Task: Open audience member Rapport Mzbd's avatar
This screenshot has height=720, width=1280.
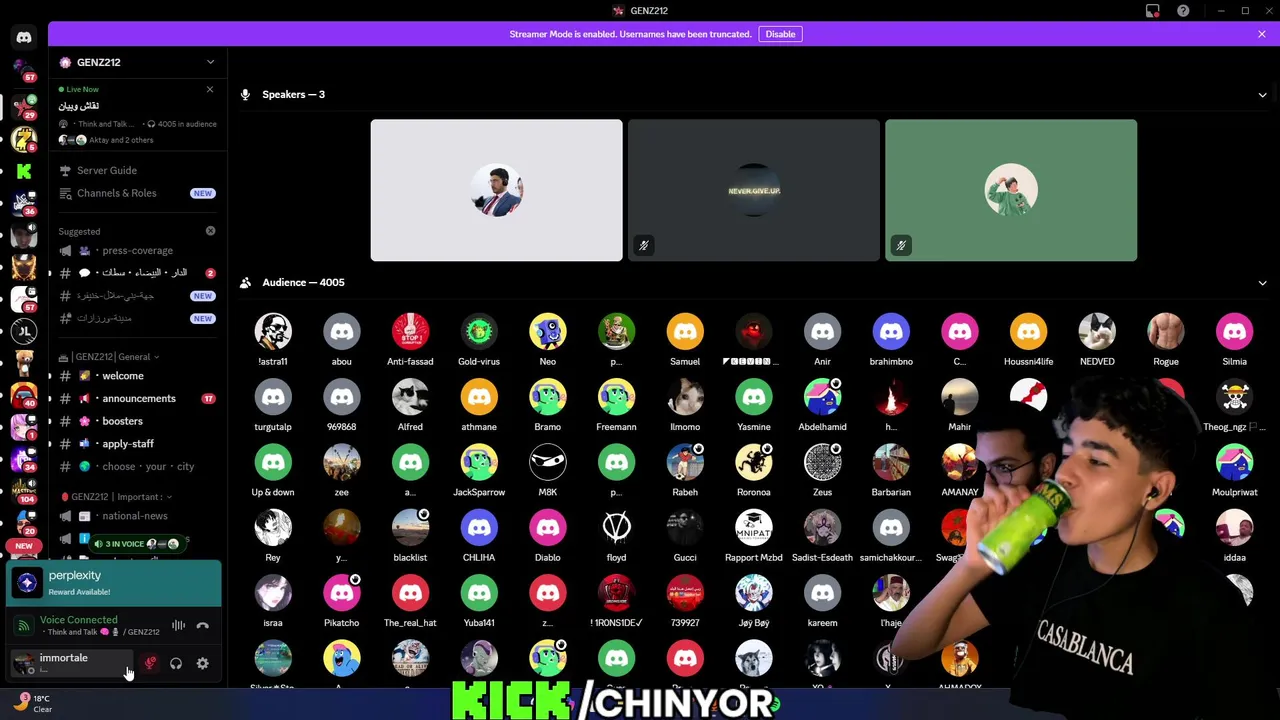Action: (754, 528)
